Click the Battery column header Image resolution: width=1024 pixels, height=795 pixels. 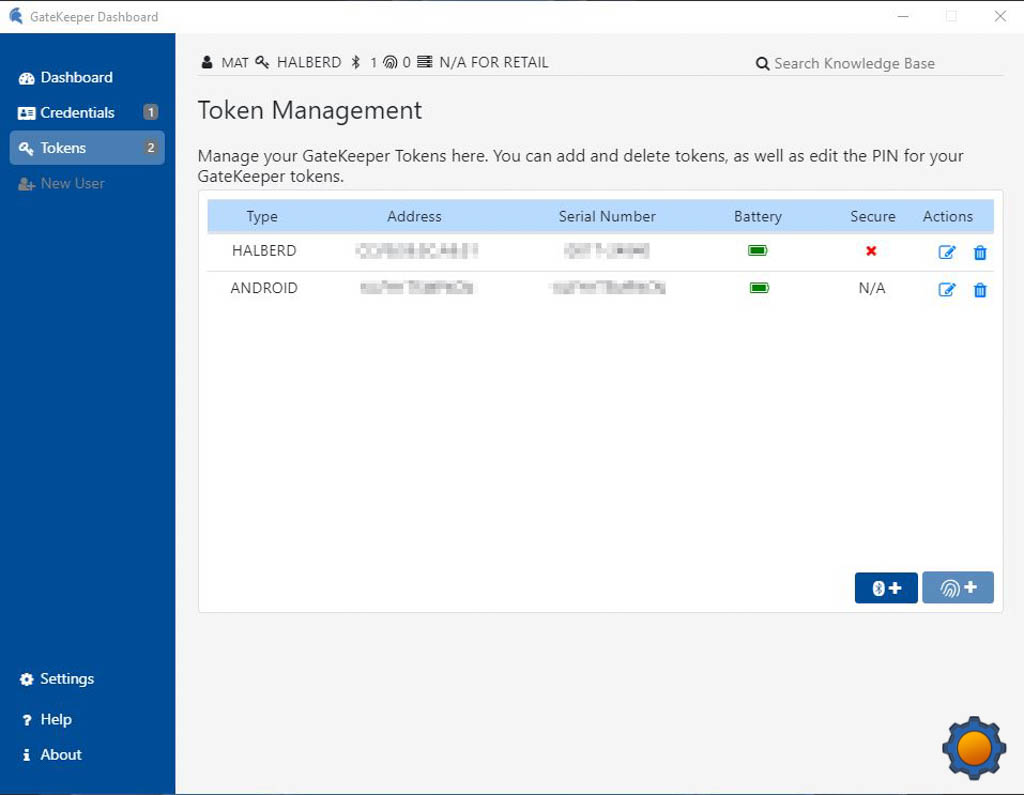pyautogui.click(x=758, y=217)
